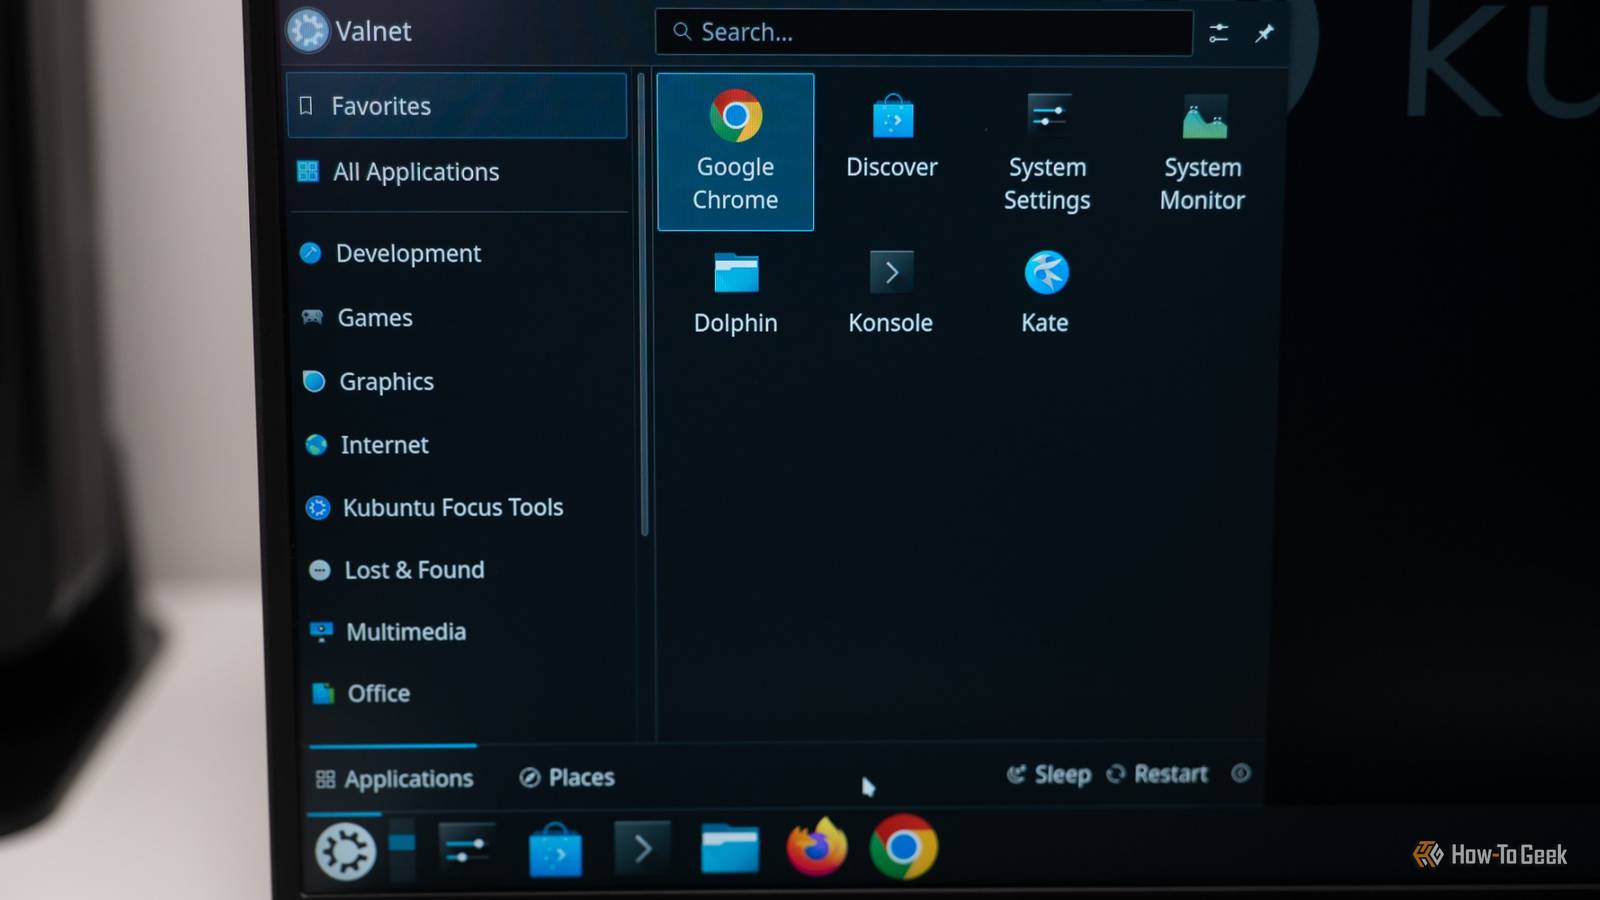Open Google Chrome from Favorites

click(x=735, y=150)
